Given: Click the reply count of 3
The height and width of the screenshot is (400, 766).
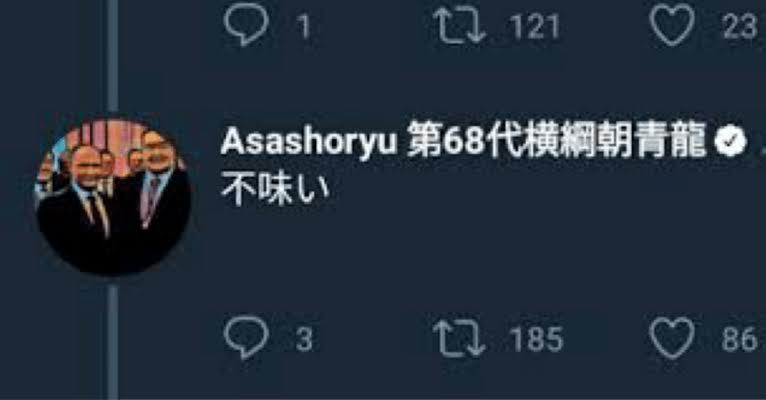Looking at the screenshot, I should pyautogui.click(x=304, y=339).
